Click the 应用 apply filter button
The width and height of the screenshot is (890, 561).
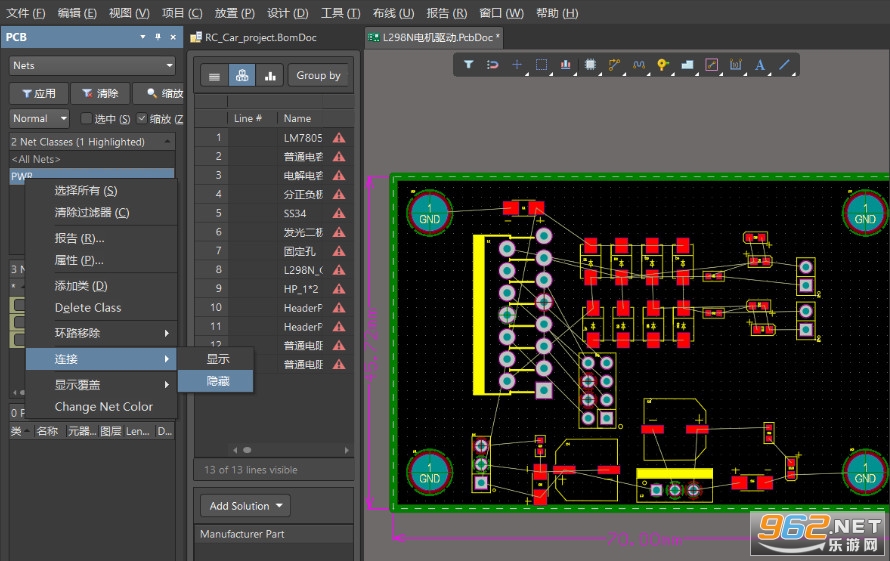click(x=39, y=93)
